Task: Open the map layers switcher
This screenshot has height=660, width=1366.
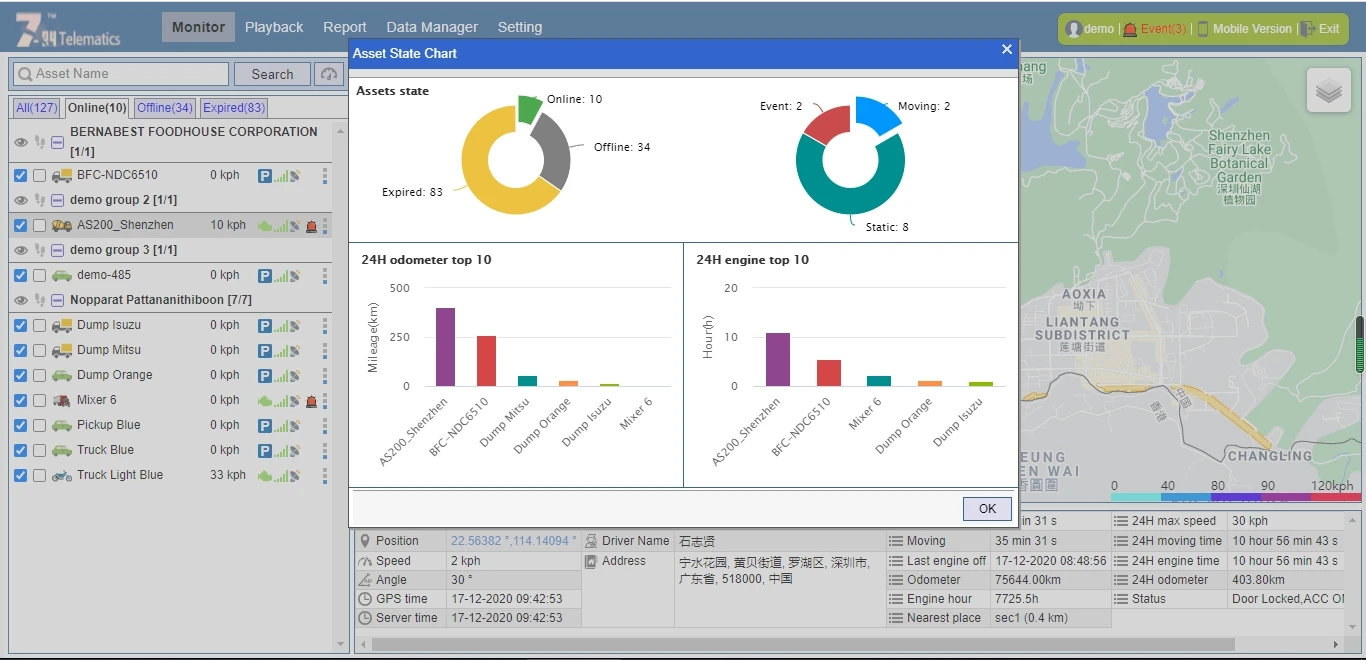Action: click(1328, 91)
